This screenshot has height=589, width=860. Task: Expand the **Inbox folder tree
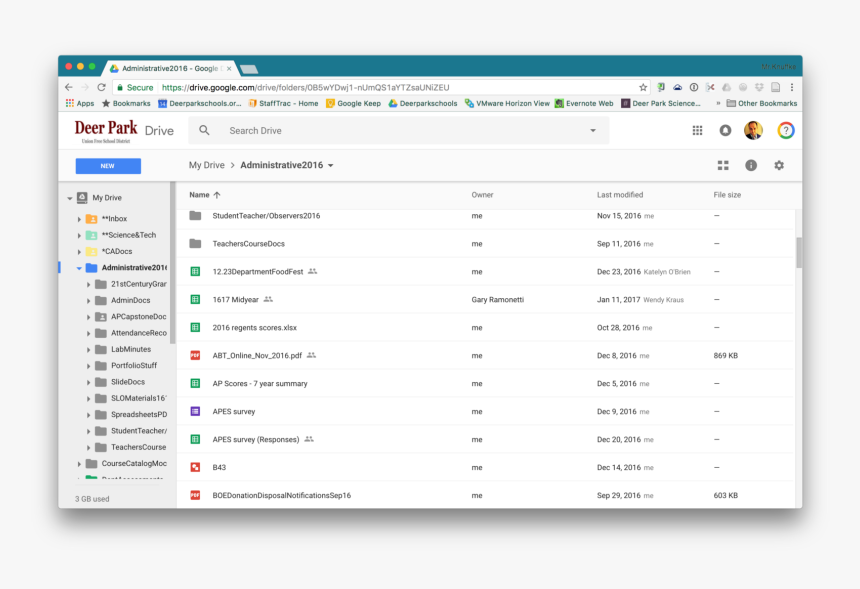(x=79, y=219)
